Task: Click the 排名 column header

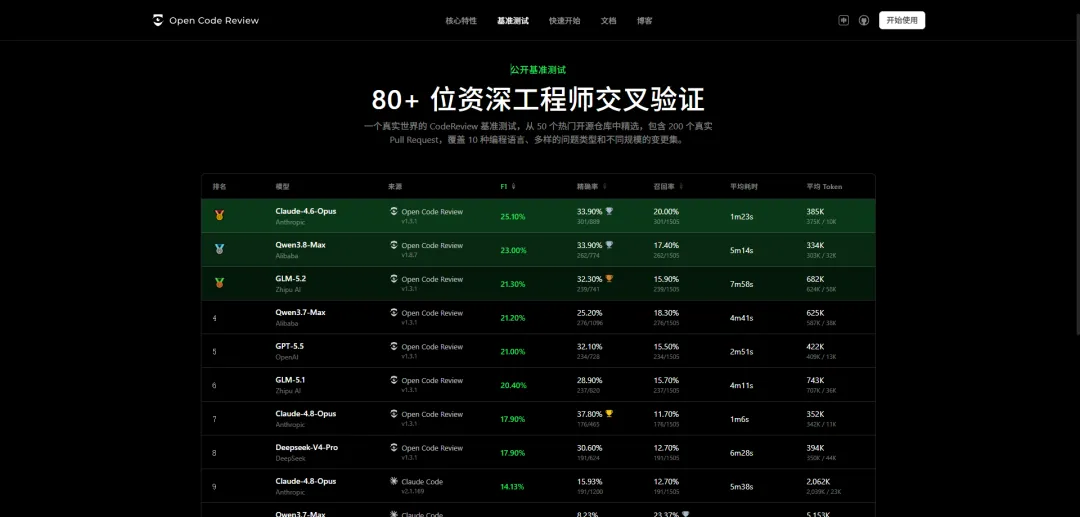Action: click(219, 187)
